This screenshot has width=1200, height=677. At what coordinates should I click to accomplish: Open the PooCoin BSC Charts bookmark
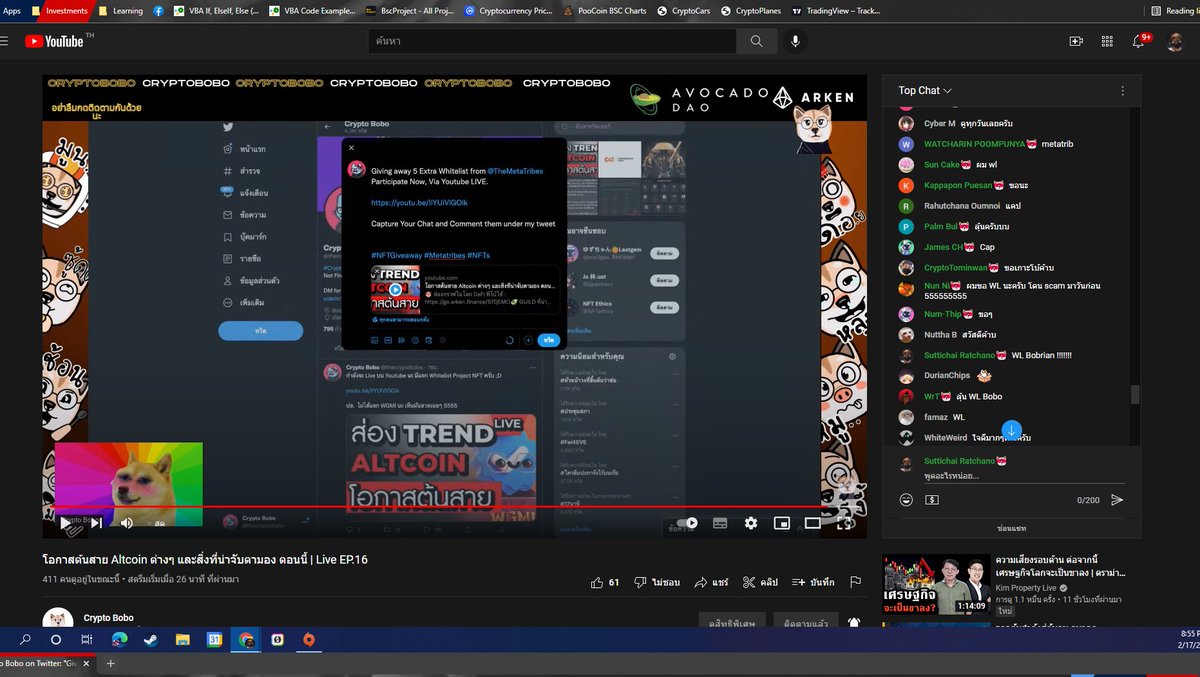(x=604, y=11)
